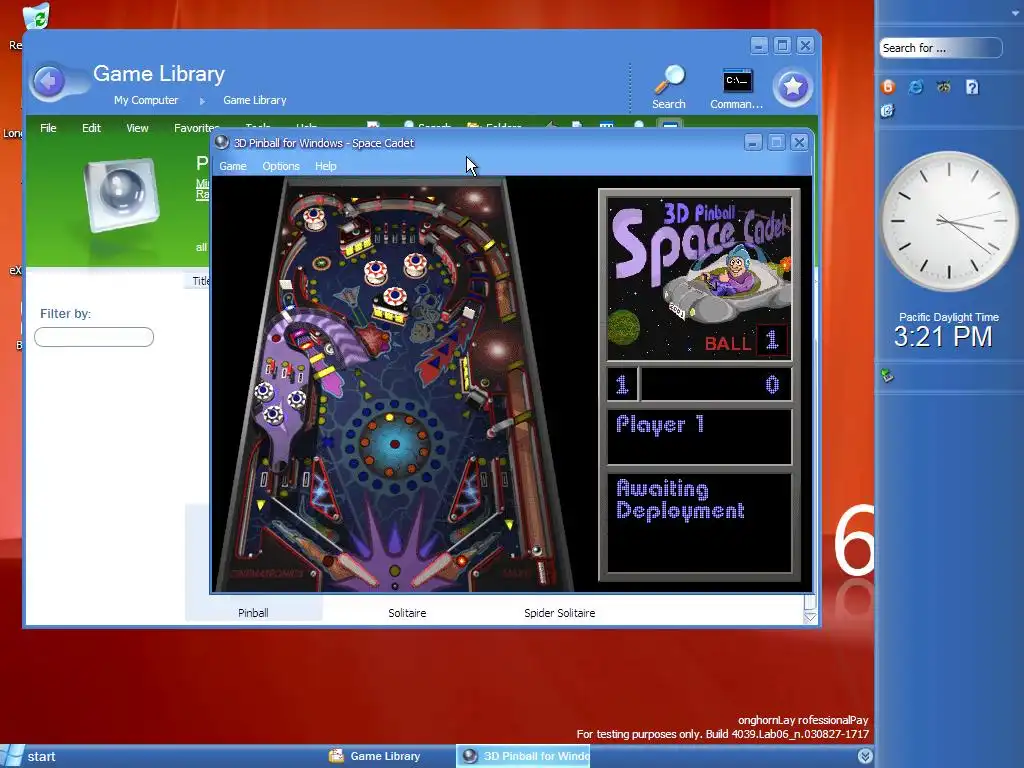Expand the breadcrumb arrow after My Computer
Viewport: 1024px width, 768px height.
(x=202, y=101)
